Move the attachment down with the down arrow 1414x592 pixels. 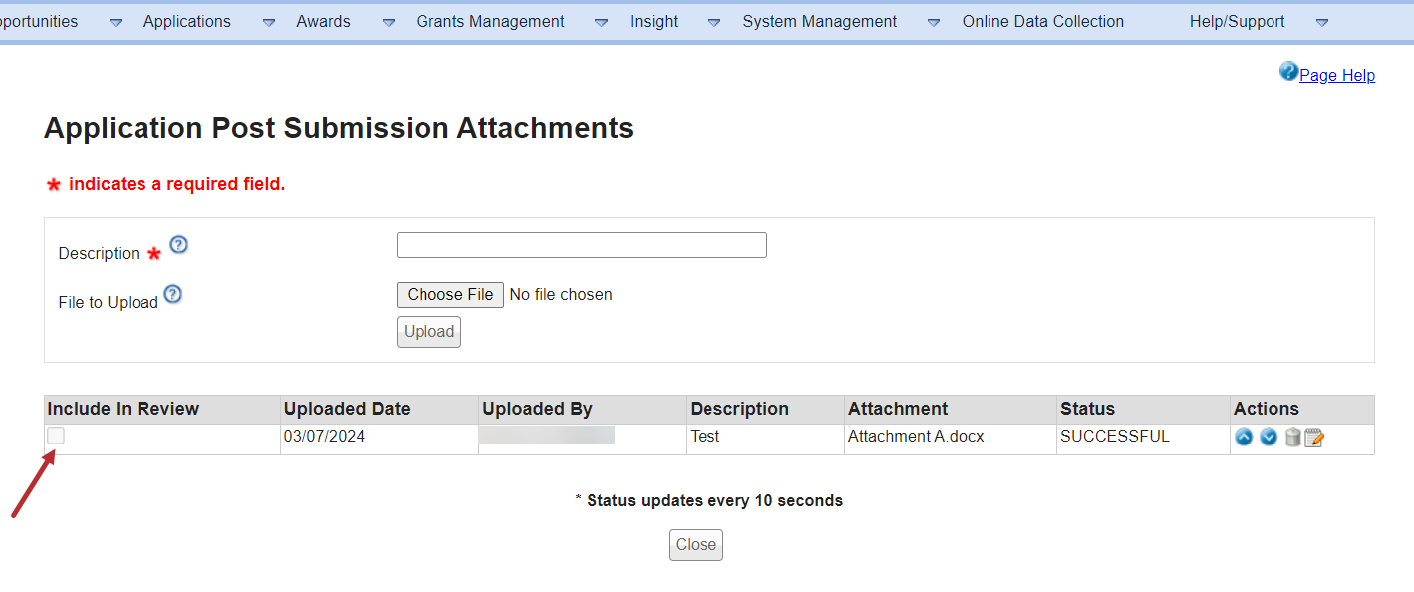click(1268, 437)
